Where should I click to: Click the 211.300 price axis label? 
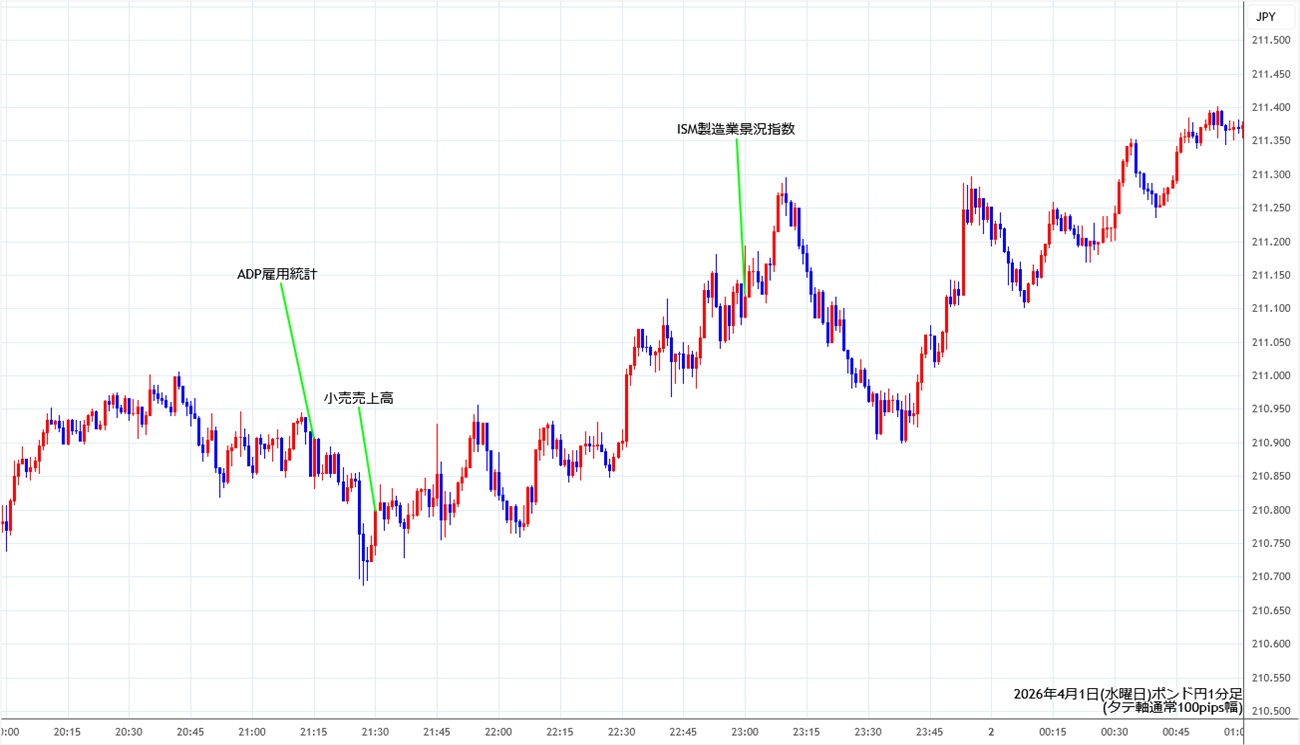[x=1270, y=175]
